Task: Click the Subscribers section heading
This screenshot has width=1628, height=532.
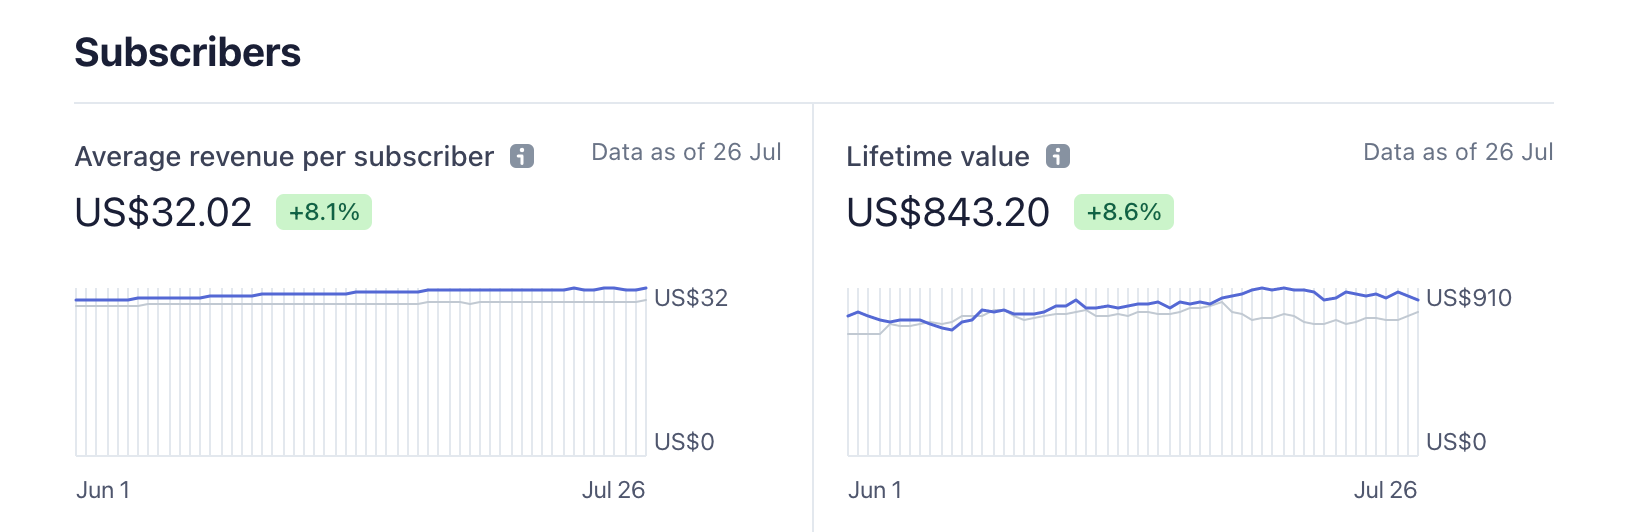Action: (187, 52)
